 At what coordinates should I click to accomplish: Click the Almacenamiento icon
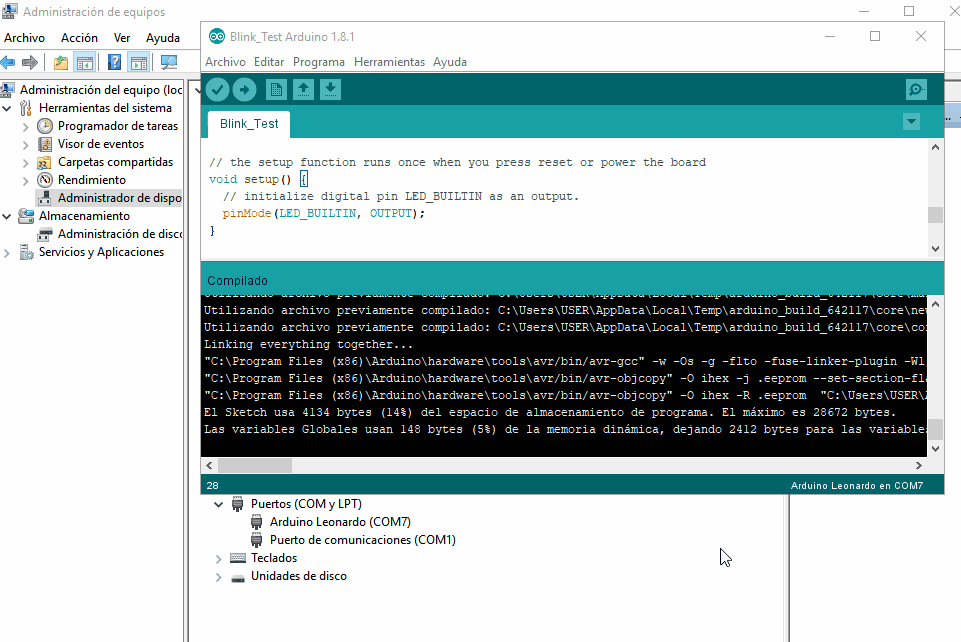(x=26, y=216)
